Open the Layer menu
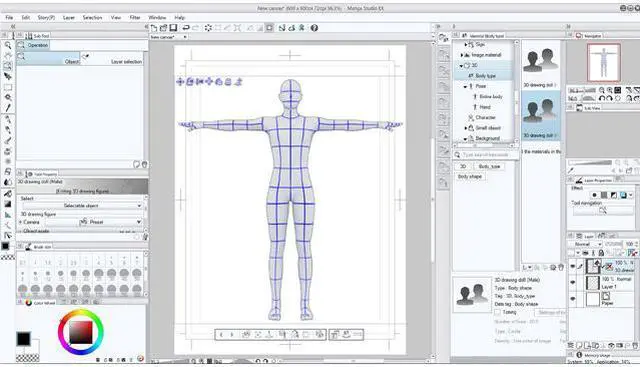 click(69, 18)
